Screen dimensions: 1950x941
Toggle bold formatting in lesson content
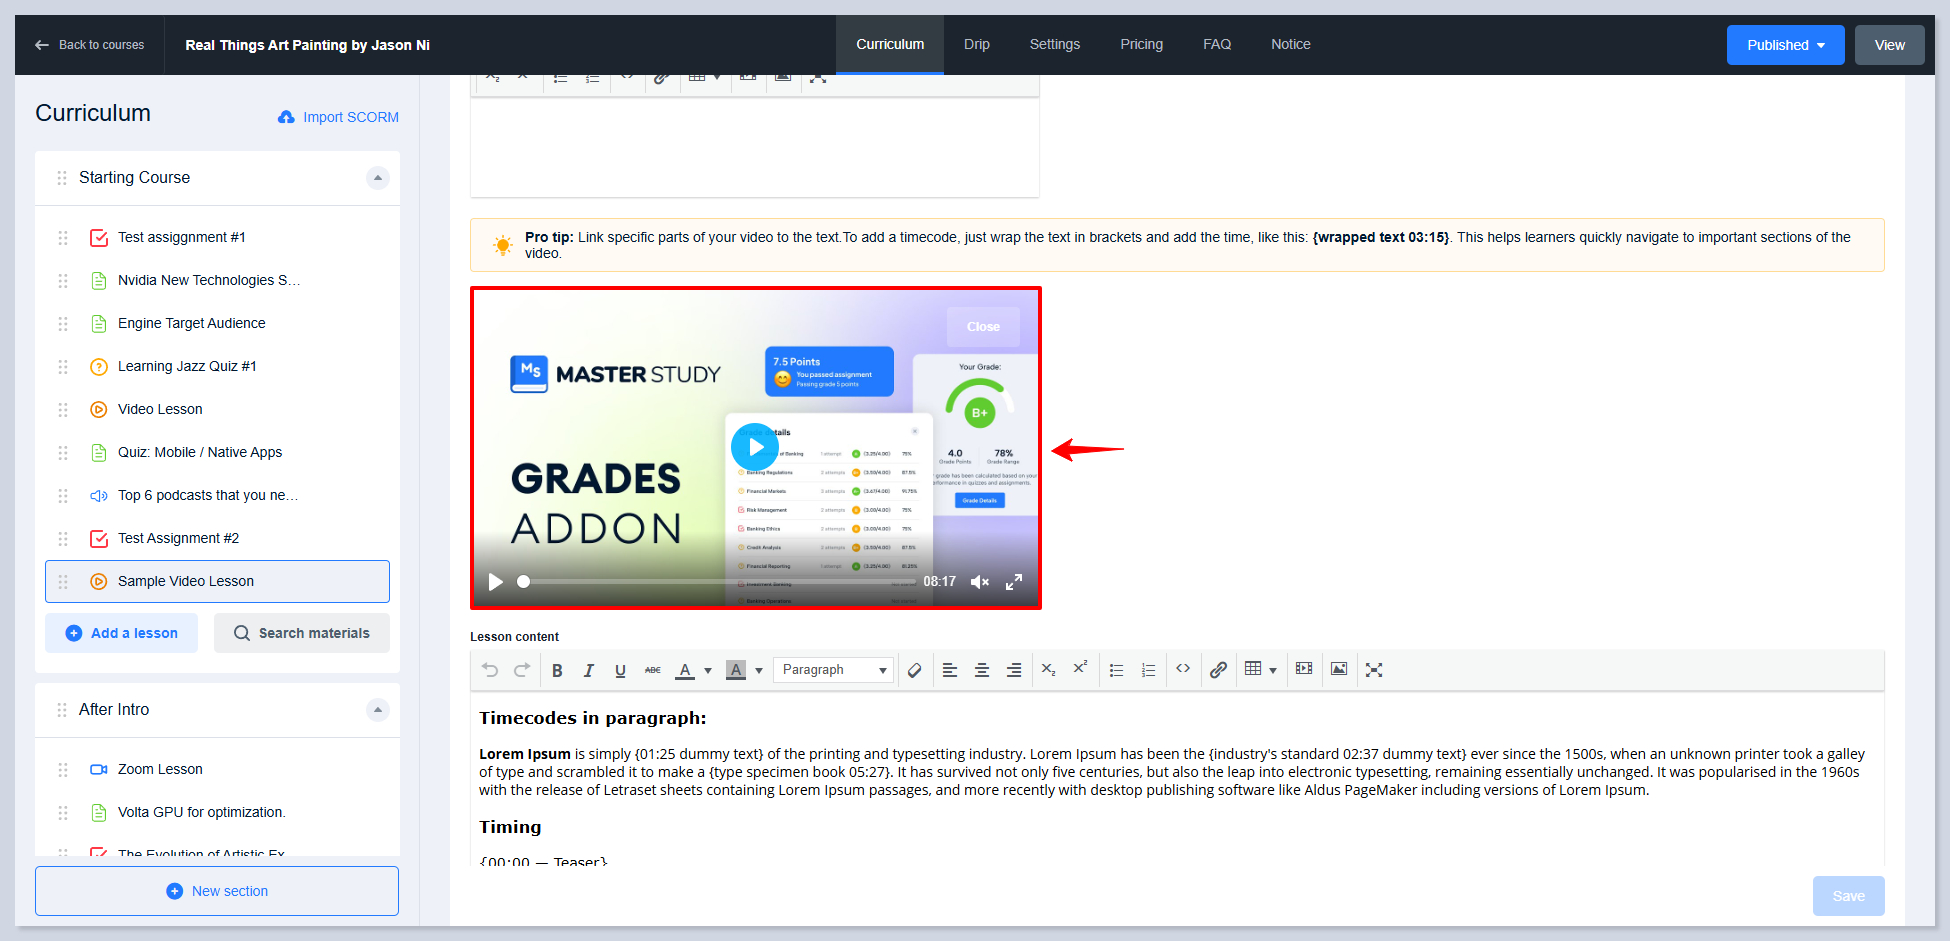point(557,670)
